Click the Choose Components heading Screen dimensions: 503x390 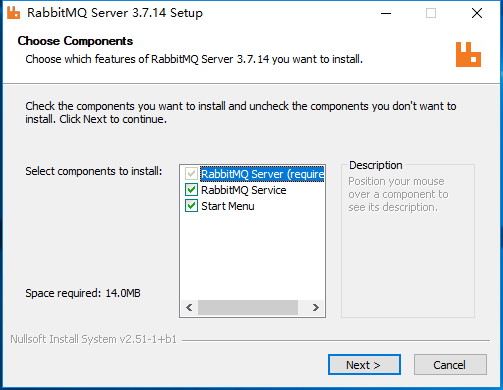75,41
